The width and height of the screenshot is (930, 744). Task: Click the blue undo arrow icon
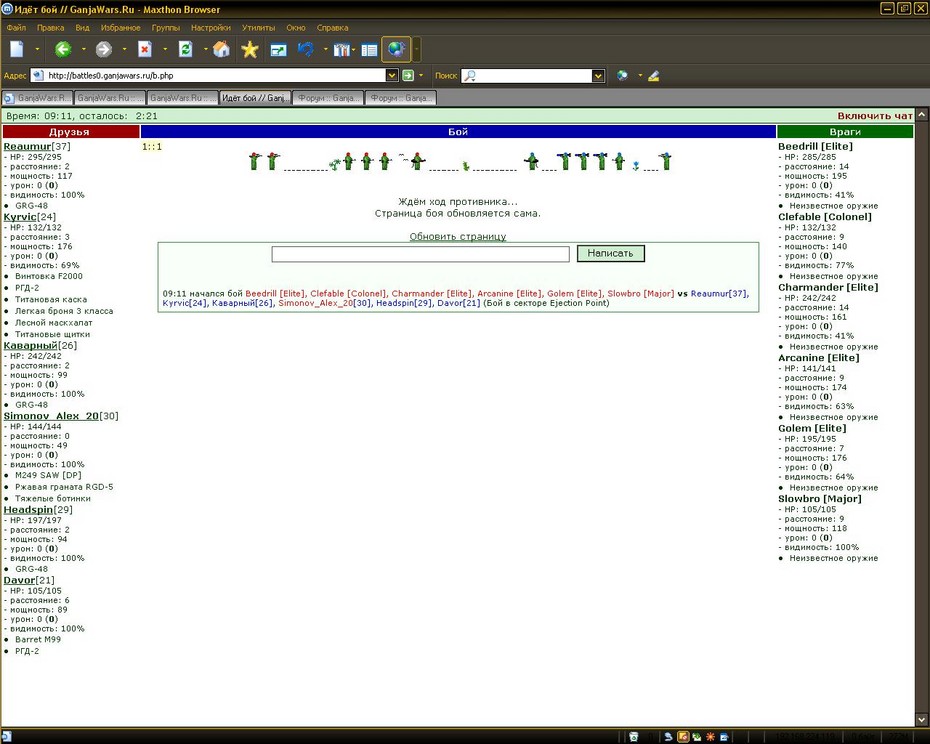point(306,49)
